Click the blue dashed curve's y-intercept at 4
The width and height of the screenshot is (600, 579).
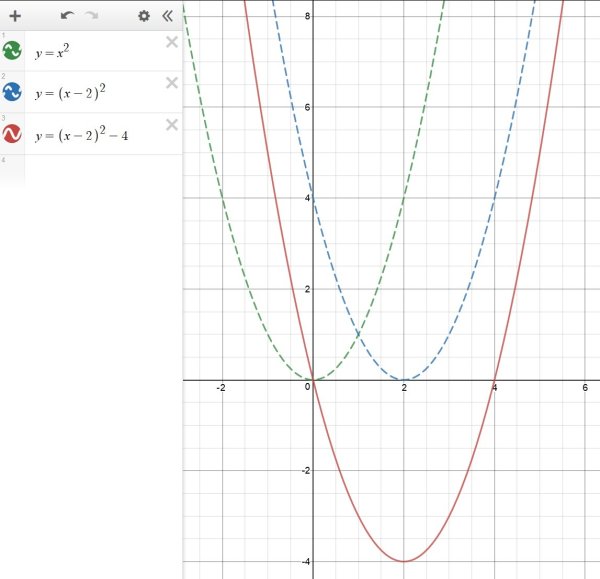pos(313,198)
